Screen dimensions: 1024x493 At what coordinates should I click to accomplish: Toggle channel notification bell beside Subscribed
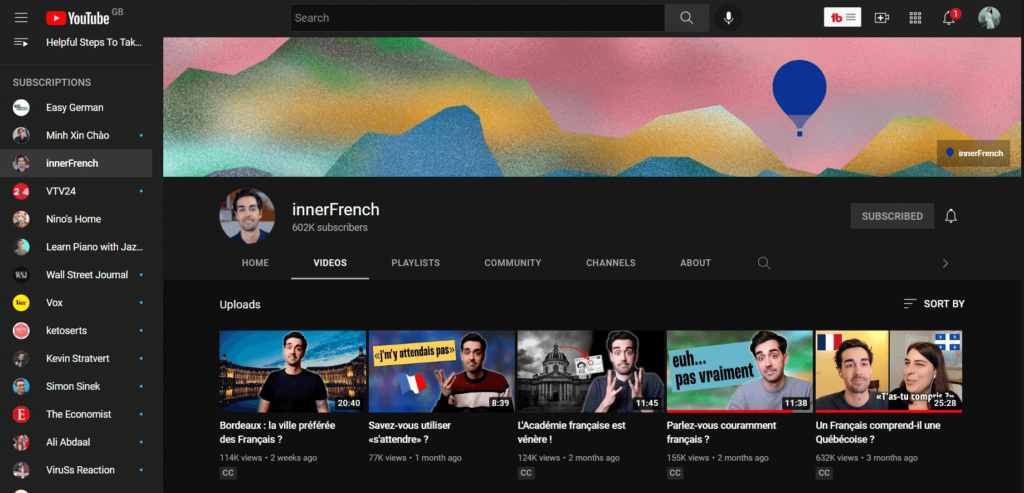(951, 216)
